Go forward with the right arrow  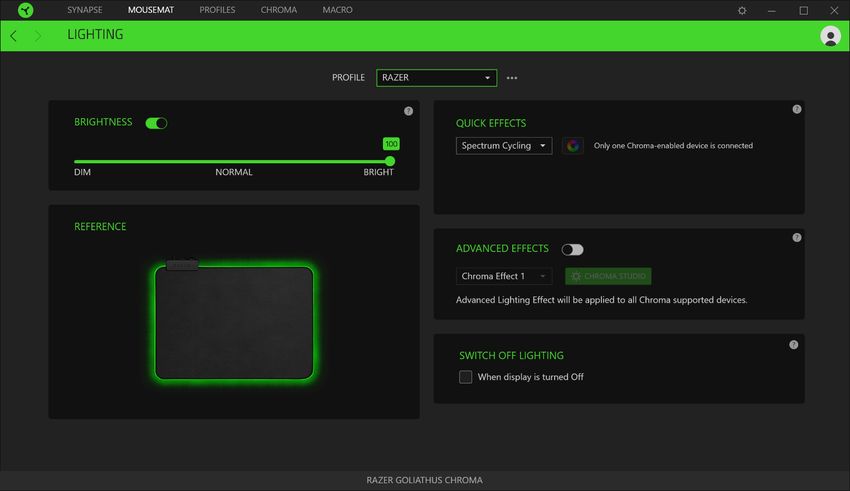click(x=37, y=36)
